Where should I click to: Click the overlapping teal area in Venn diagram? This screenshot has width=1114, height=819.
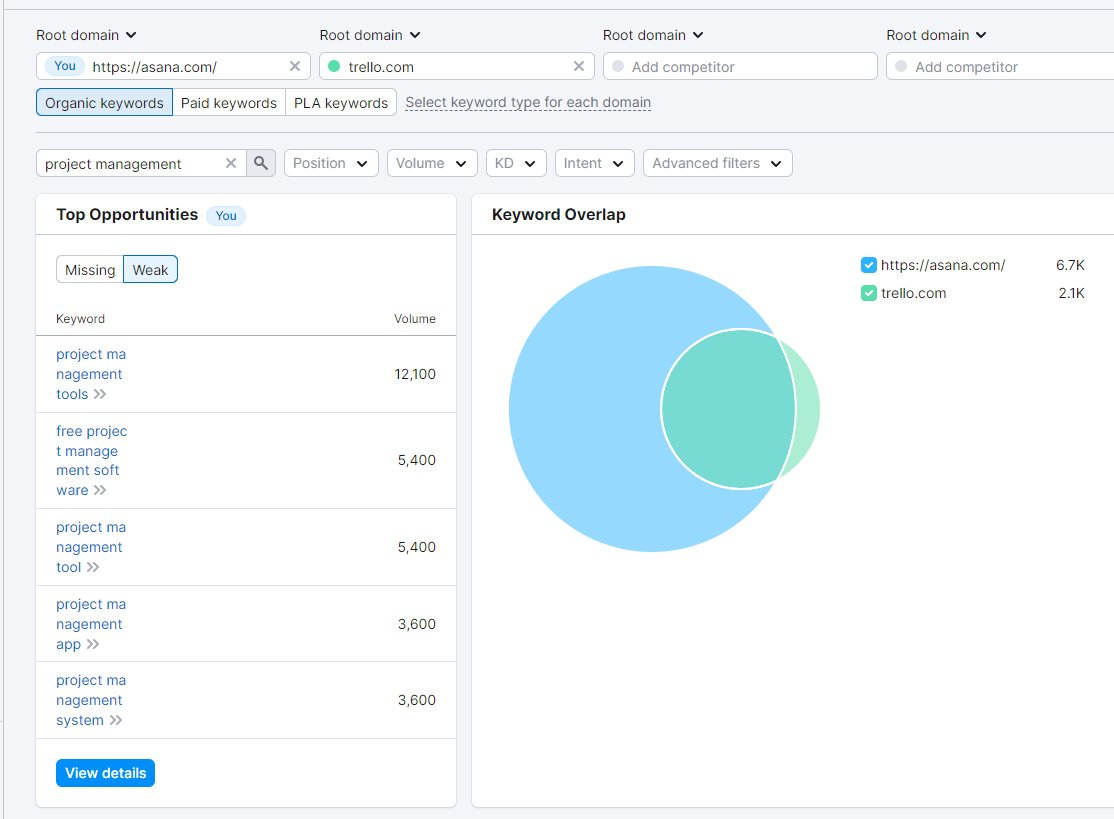[728, 409]
